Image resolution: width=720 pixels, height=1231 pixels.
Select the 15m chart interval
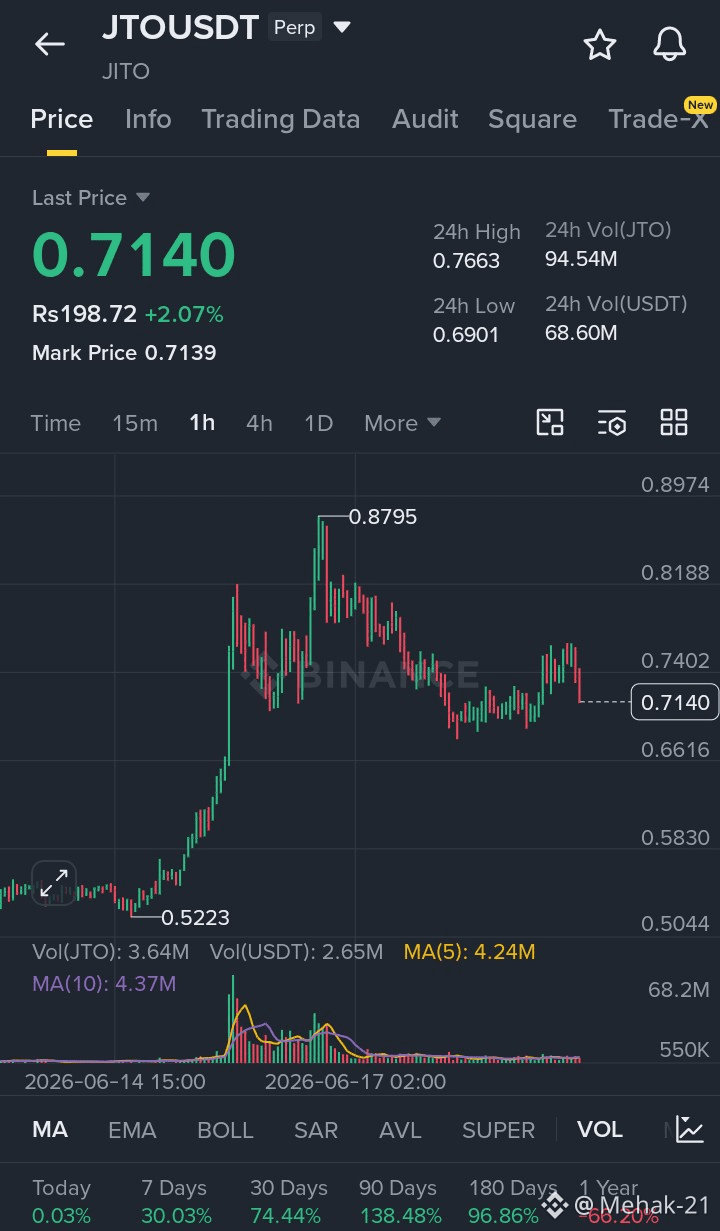click(x=135, y=423)
